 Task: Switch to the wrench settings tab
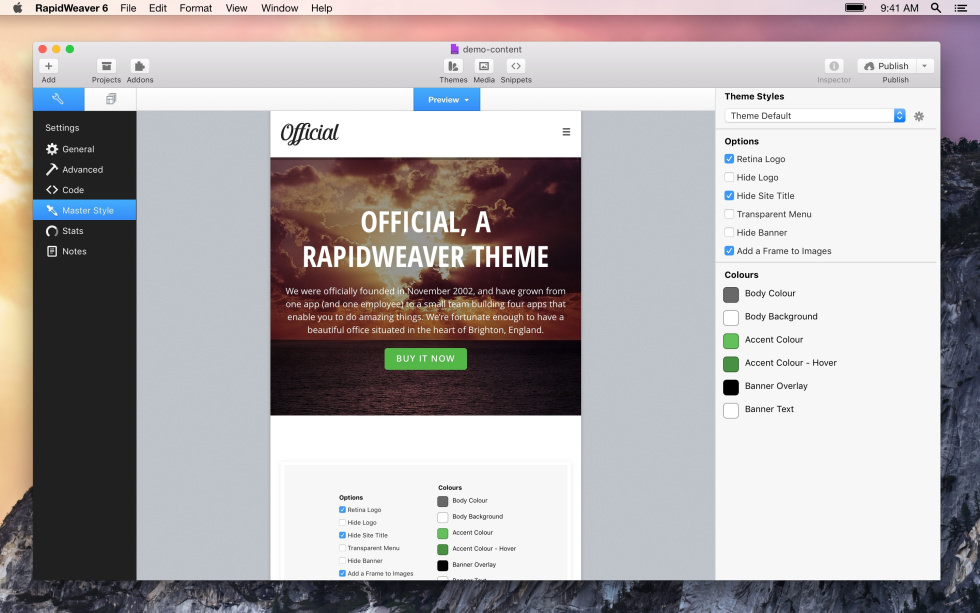[x=58, y=99]
